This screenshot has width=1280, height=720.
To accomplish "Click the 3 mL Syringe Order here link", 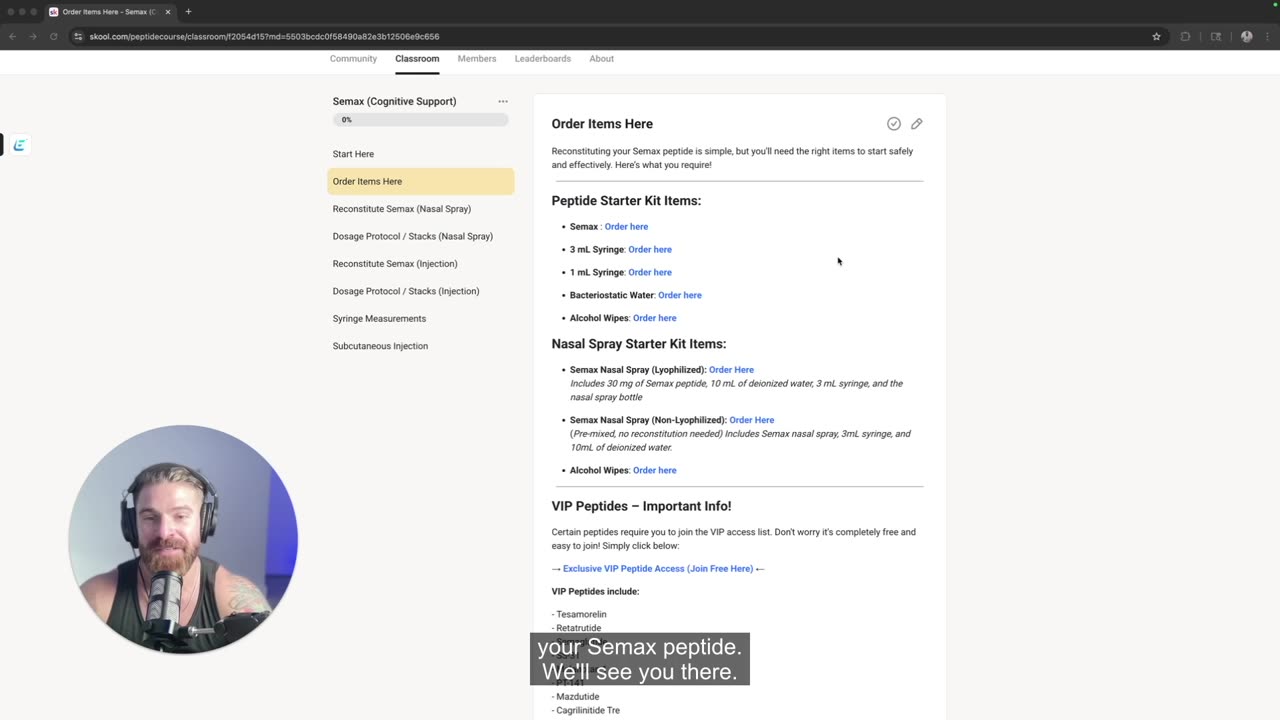I will (650, 250).
